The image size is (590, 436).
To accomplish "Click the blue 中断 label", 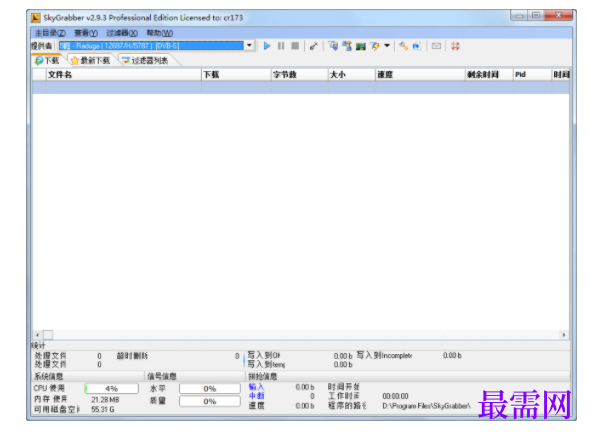I will [x=256, y=396].
